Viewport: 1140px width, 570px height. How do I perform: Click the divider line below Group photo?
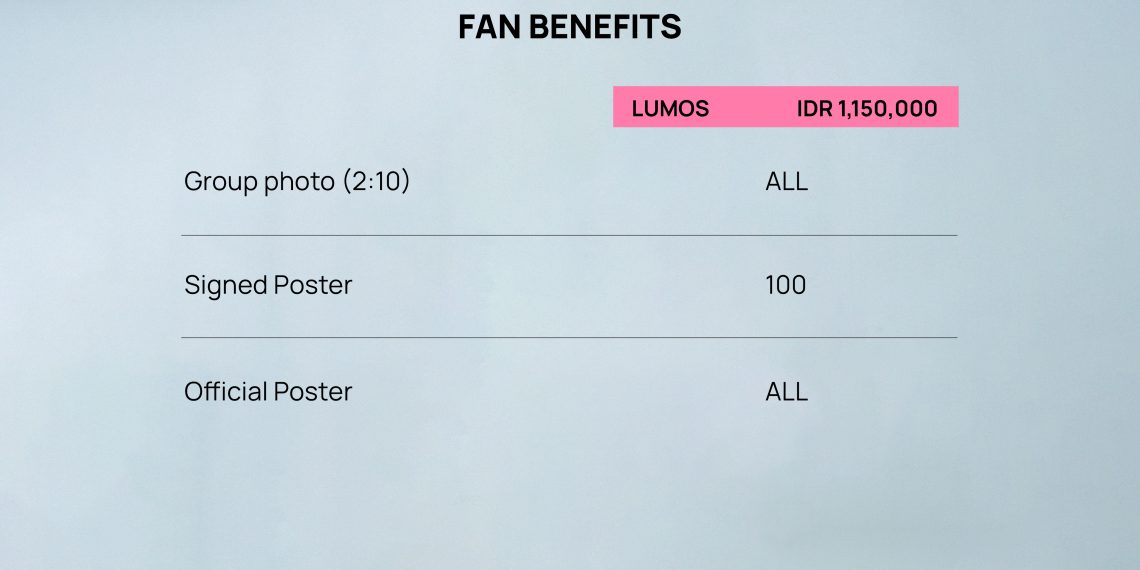569,236
